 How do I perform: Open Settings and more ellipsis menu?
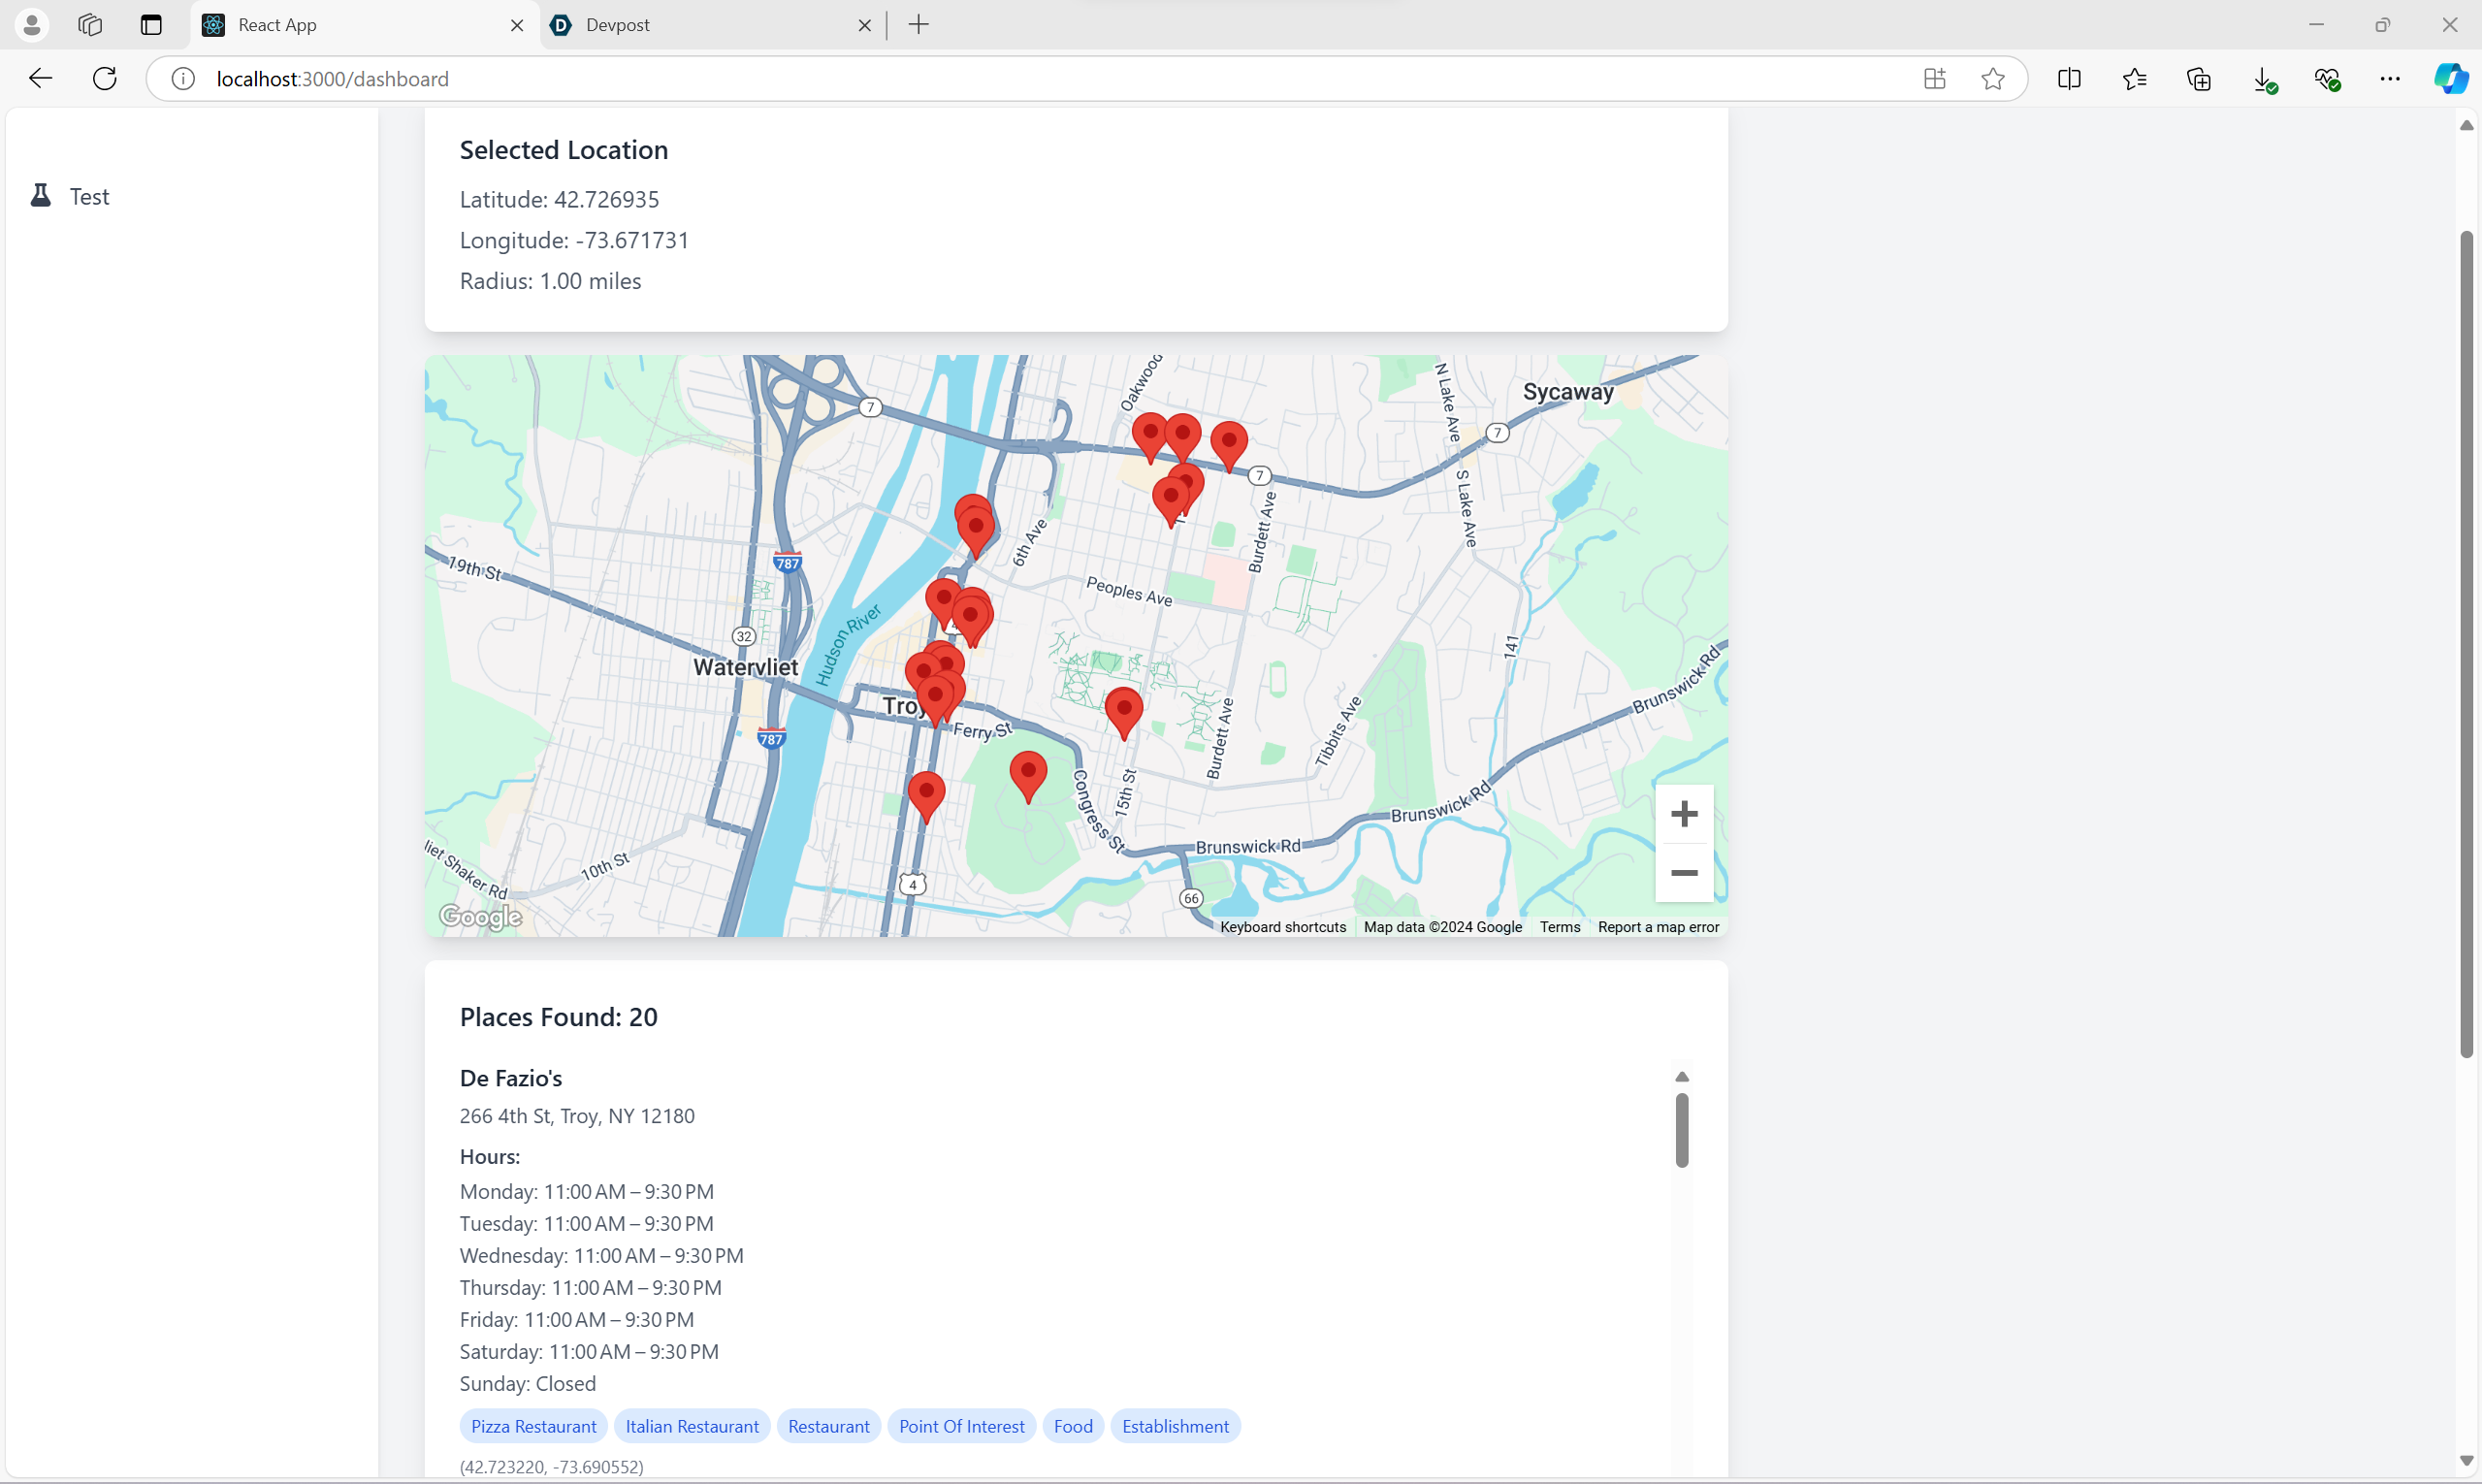(x=2389, y=79)
